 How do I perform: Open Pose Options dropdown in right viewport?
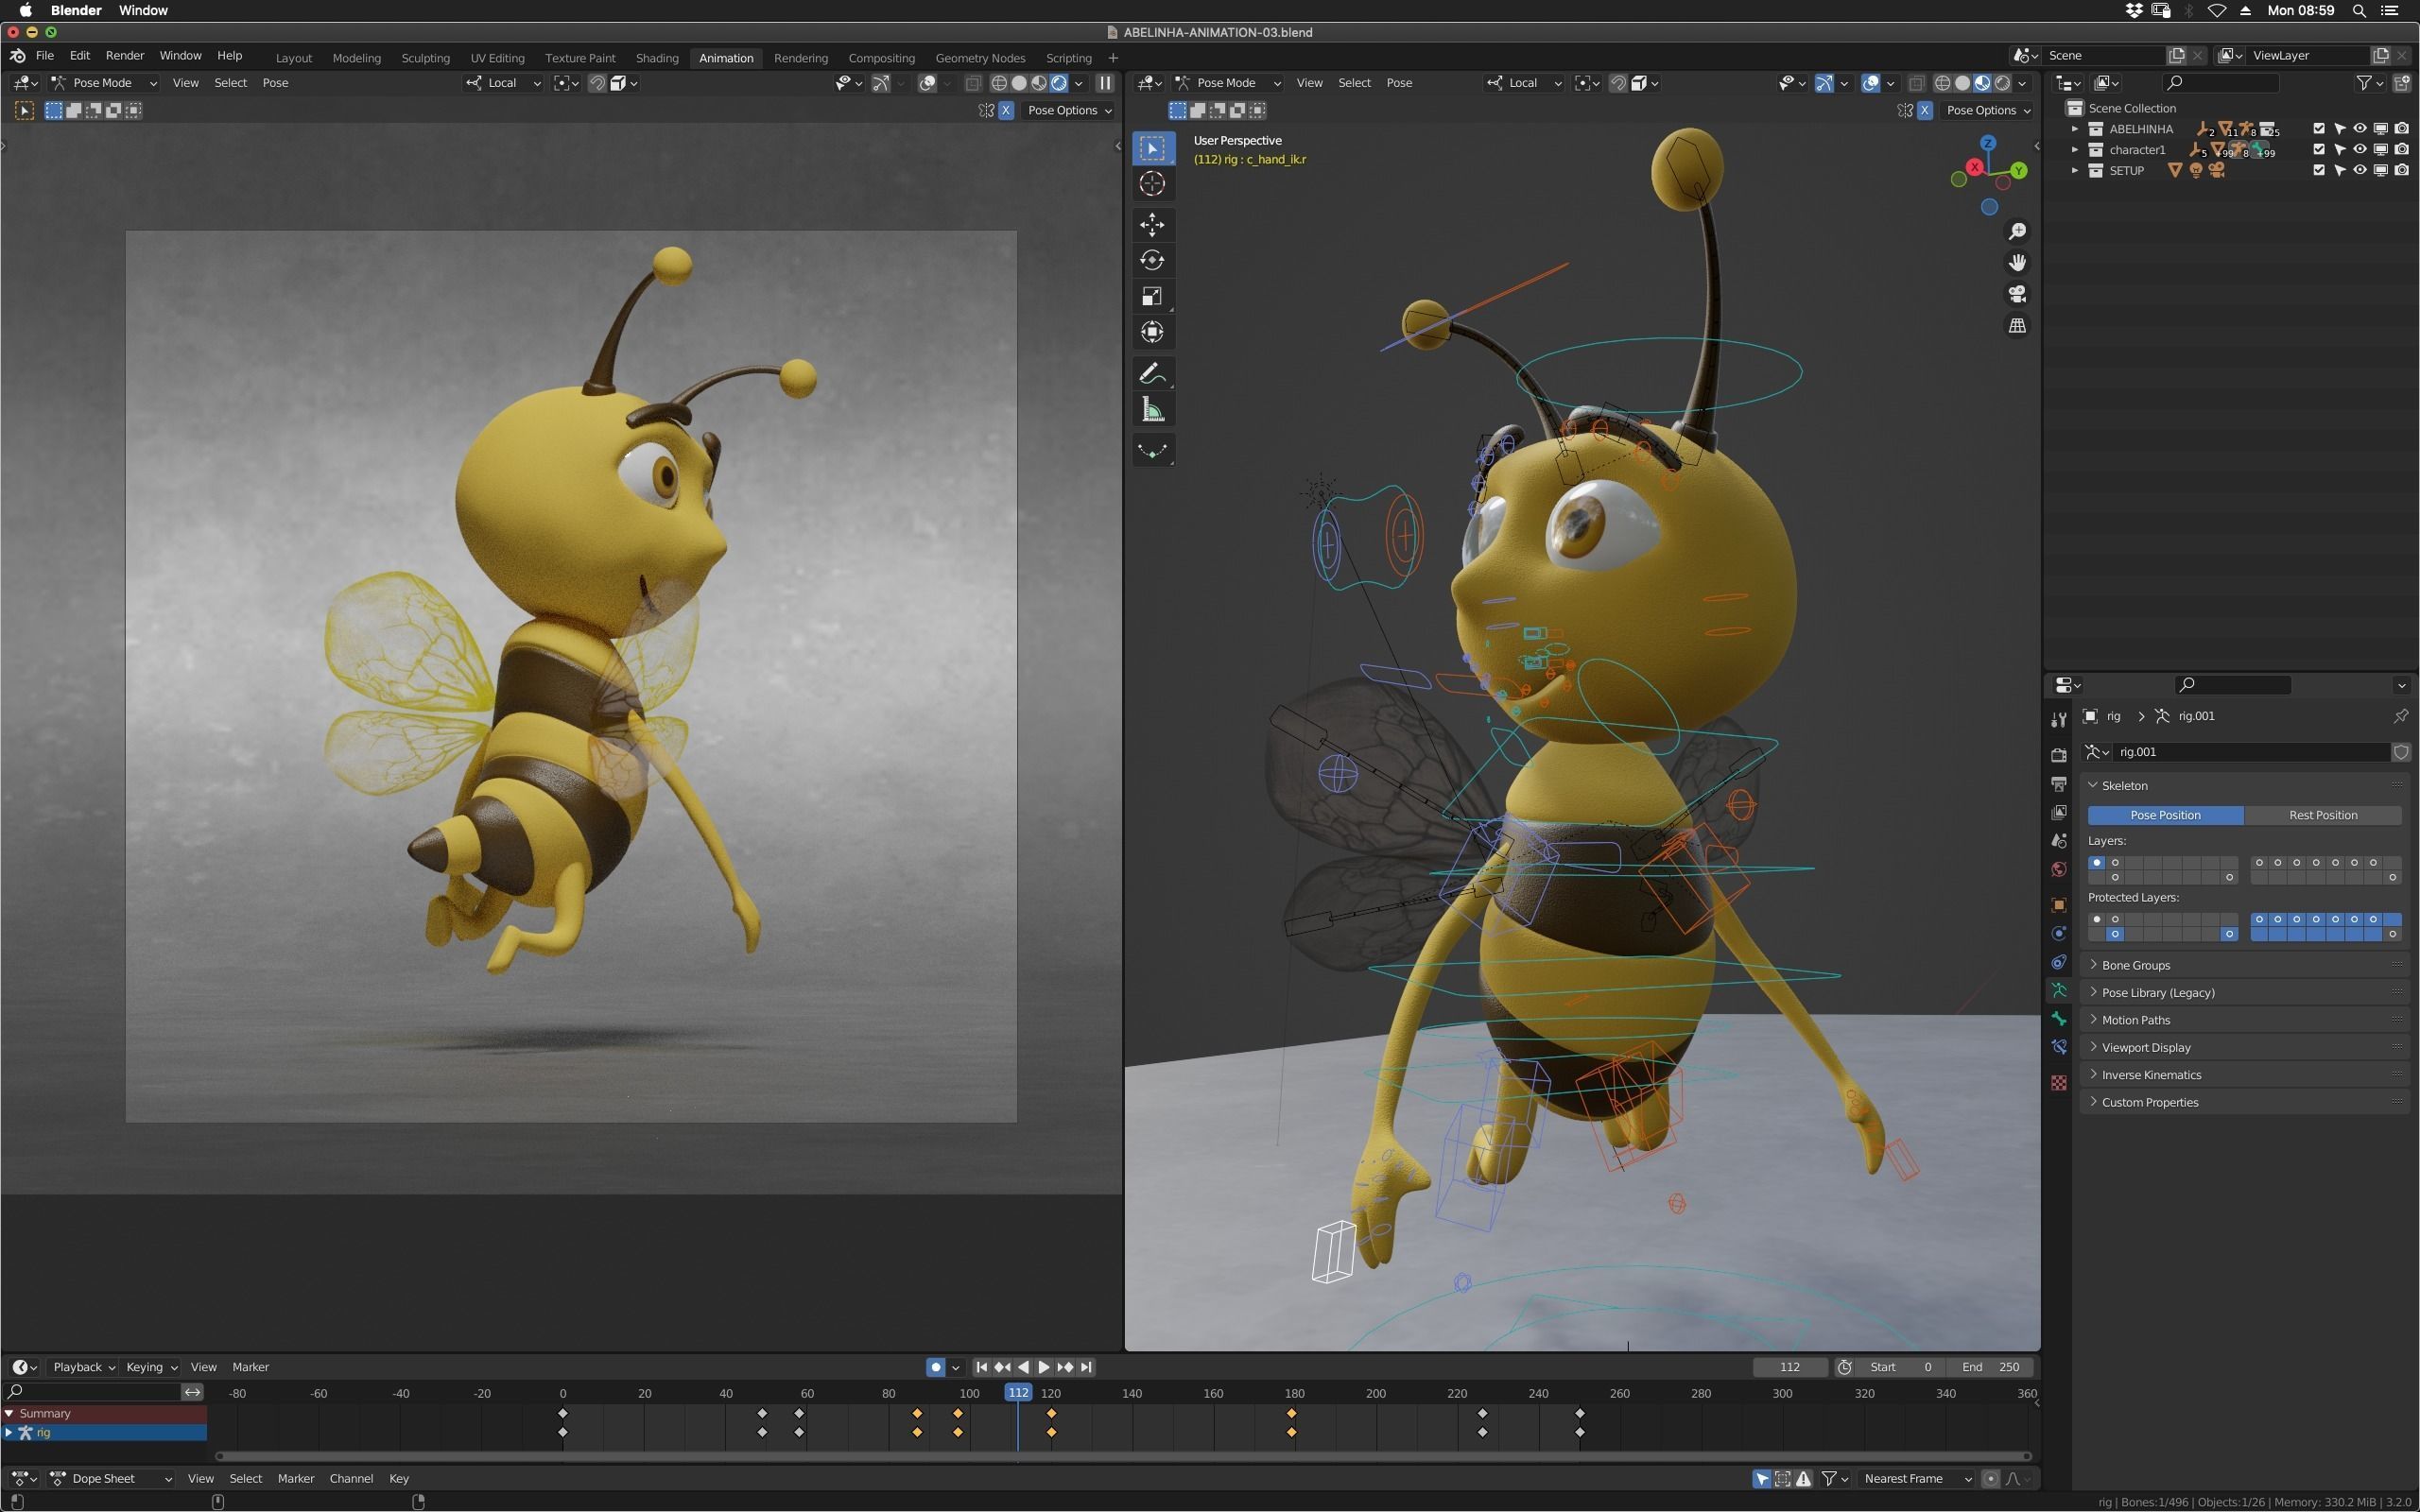pos(1988,111)
